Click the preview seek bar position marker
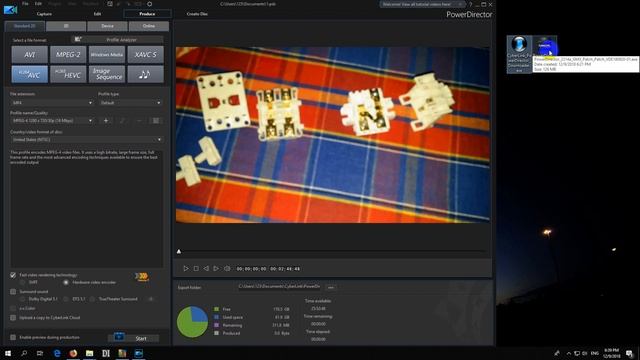This screenshot has width=640, height=360. click(x=179, y=251)
